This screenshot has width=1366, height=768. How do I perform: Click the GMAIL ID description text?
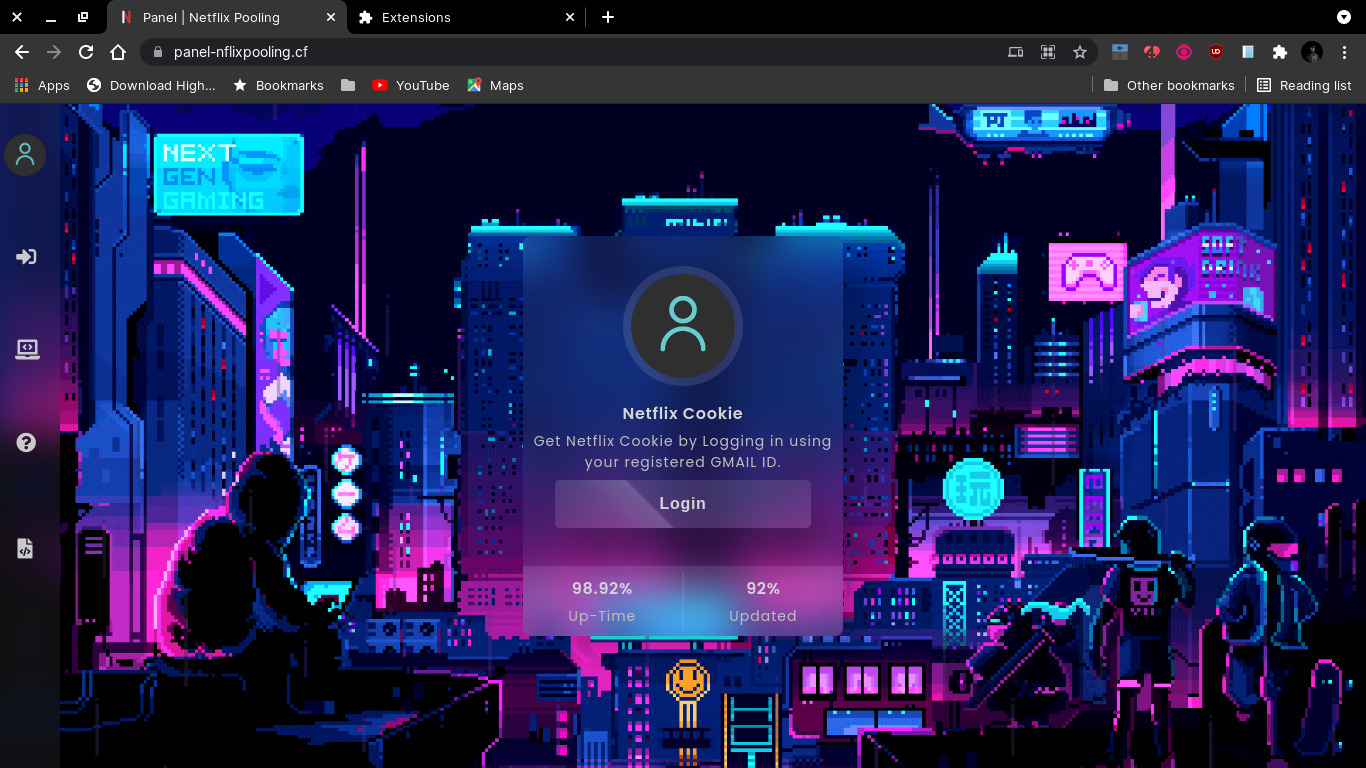(683, 451)
